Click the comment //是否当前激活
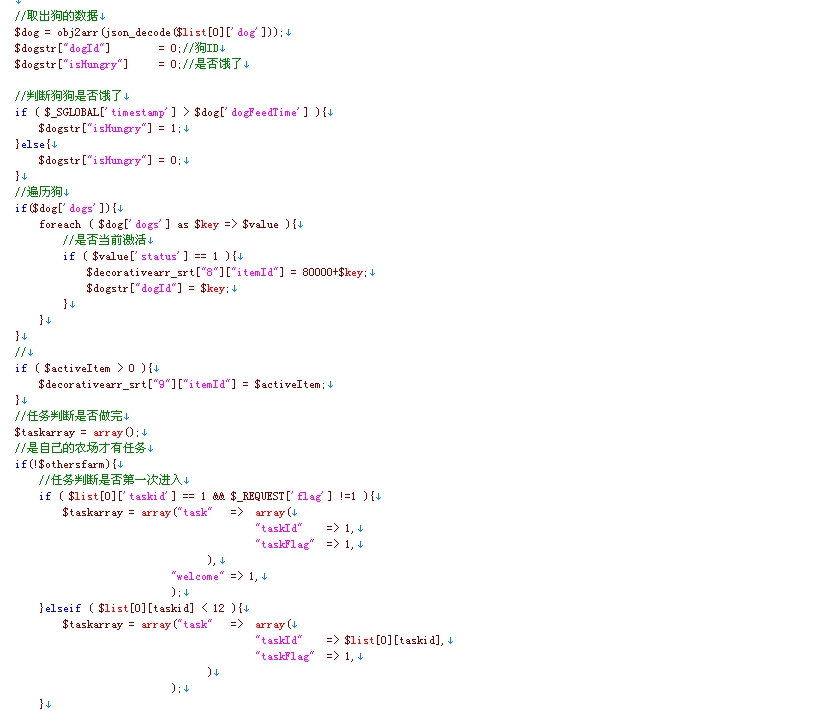The height and width of the screenshot is (711, 813). (x=108, y=240)
